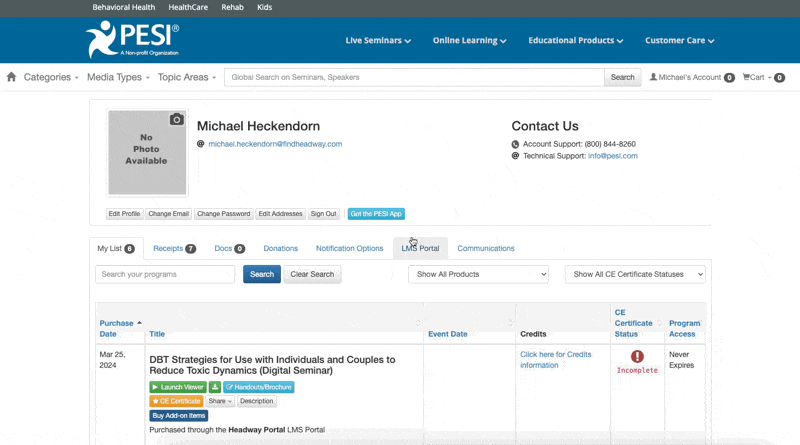The image size is (800, 445).
Task: Click the home icon in navigation bar
Action: pos(11,77)
